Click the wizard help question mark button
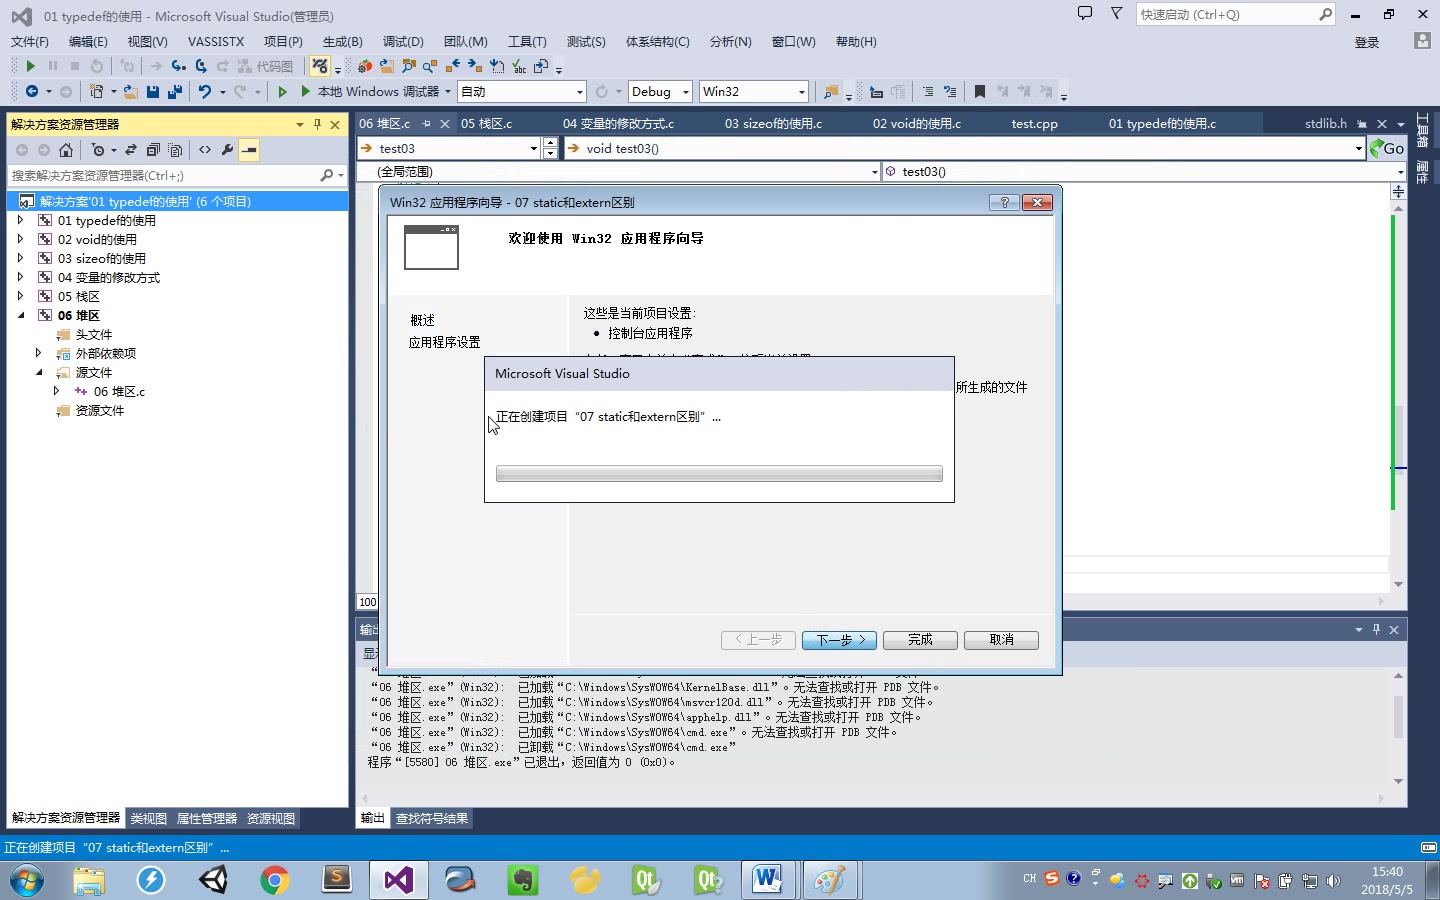This screenshot has height=900, width=1440. tap(1004, 202)
